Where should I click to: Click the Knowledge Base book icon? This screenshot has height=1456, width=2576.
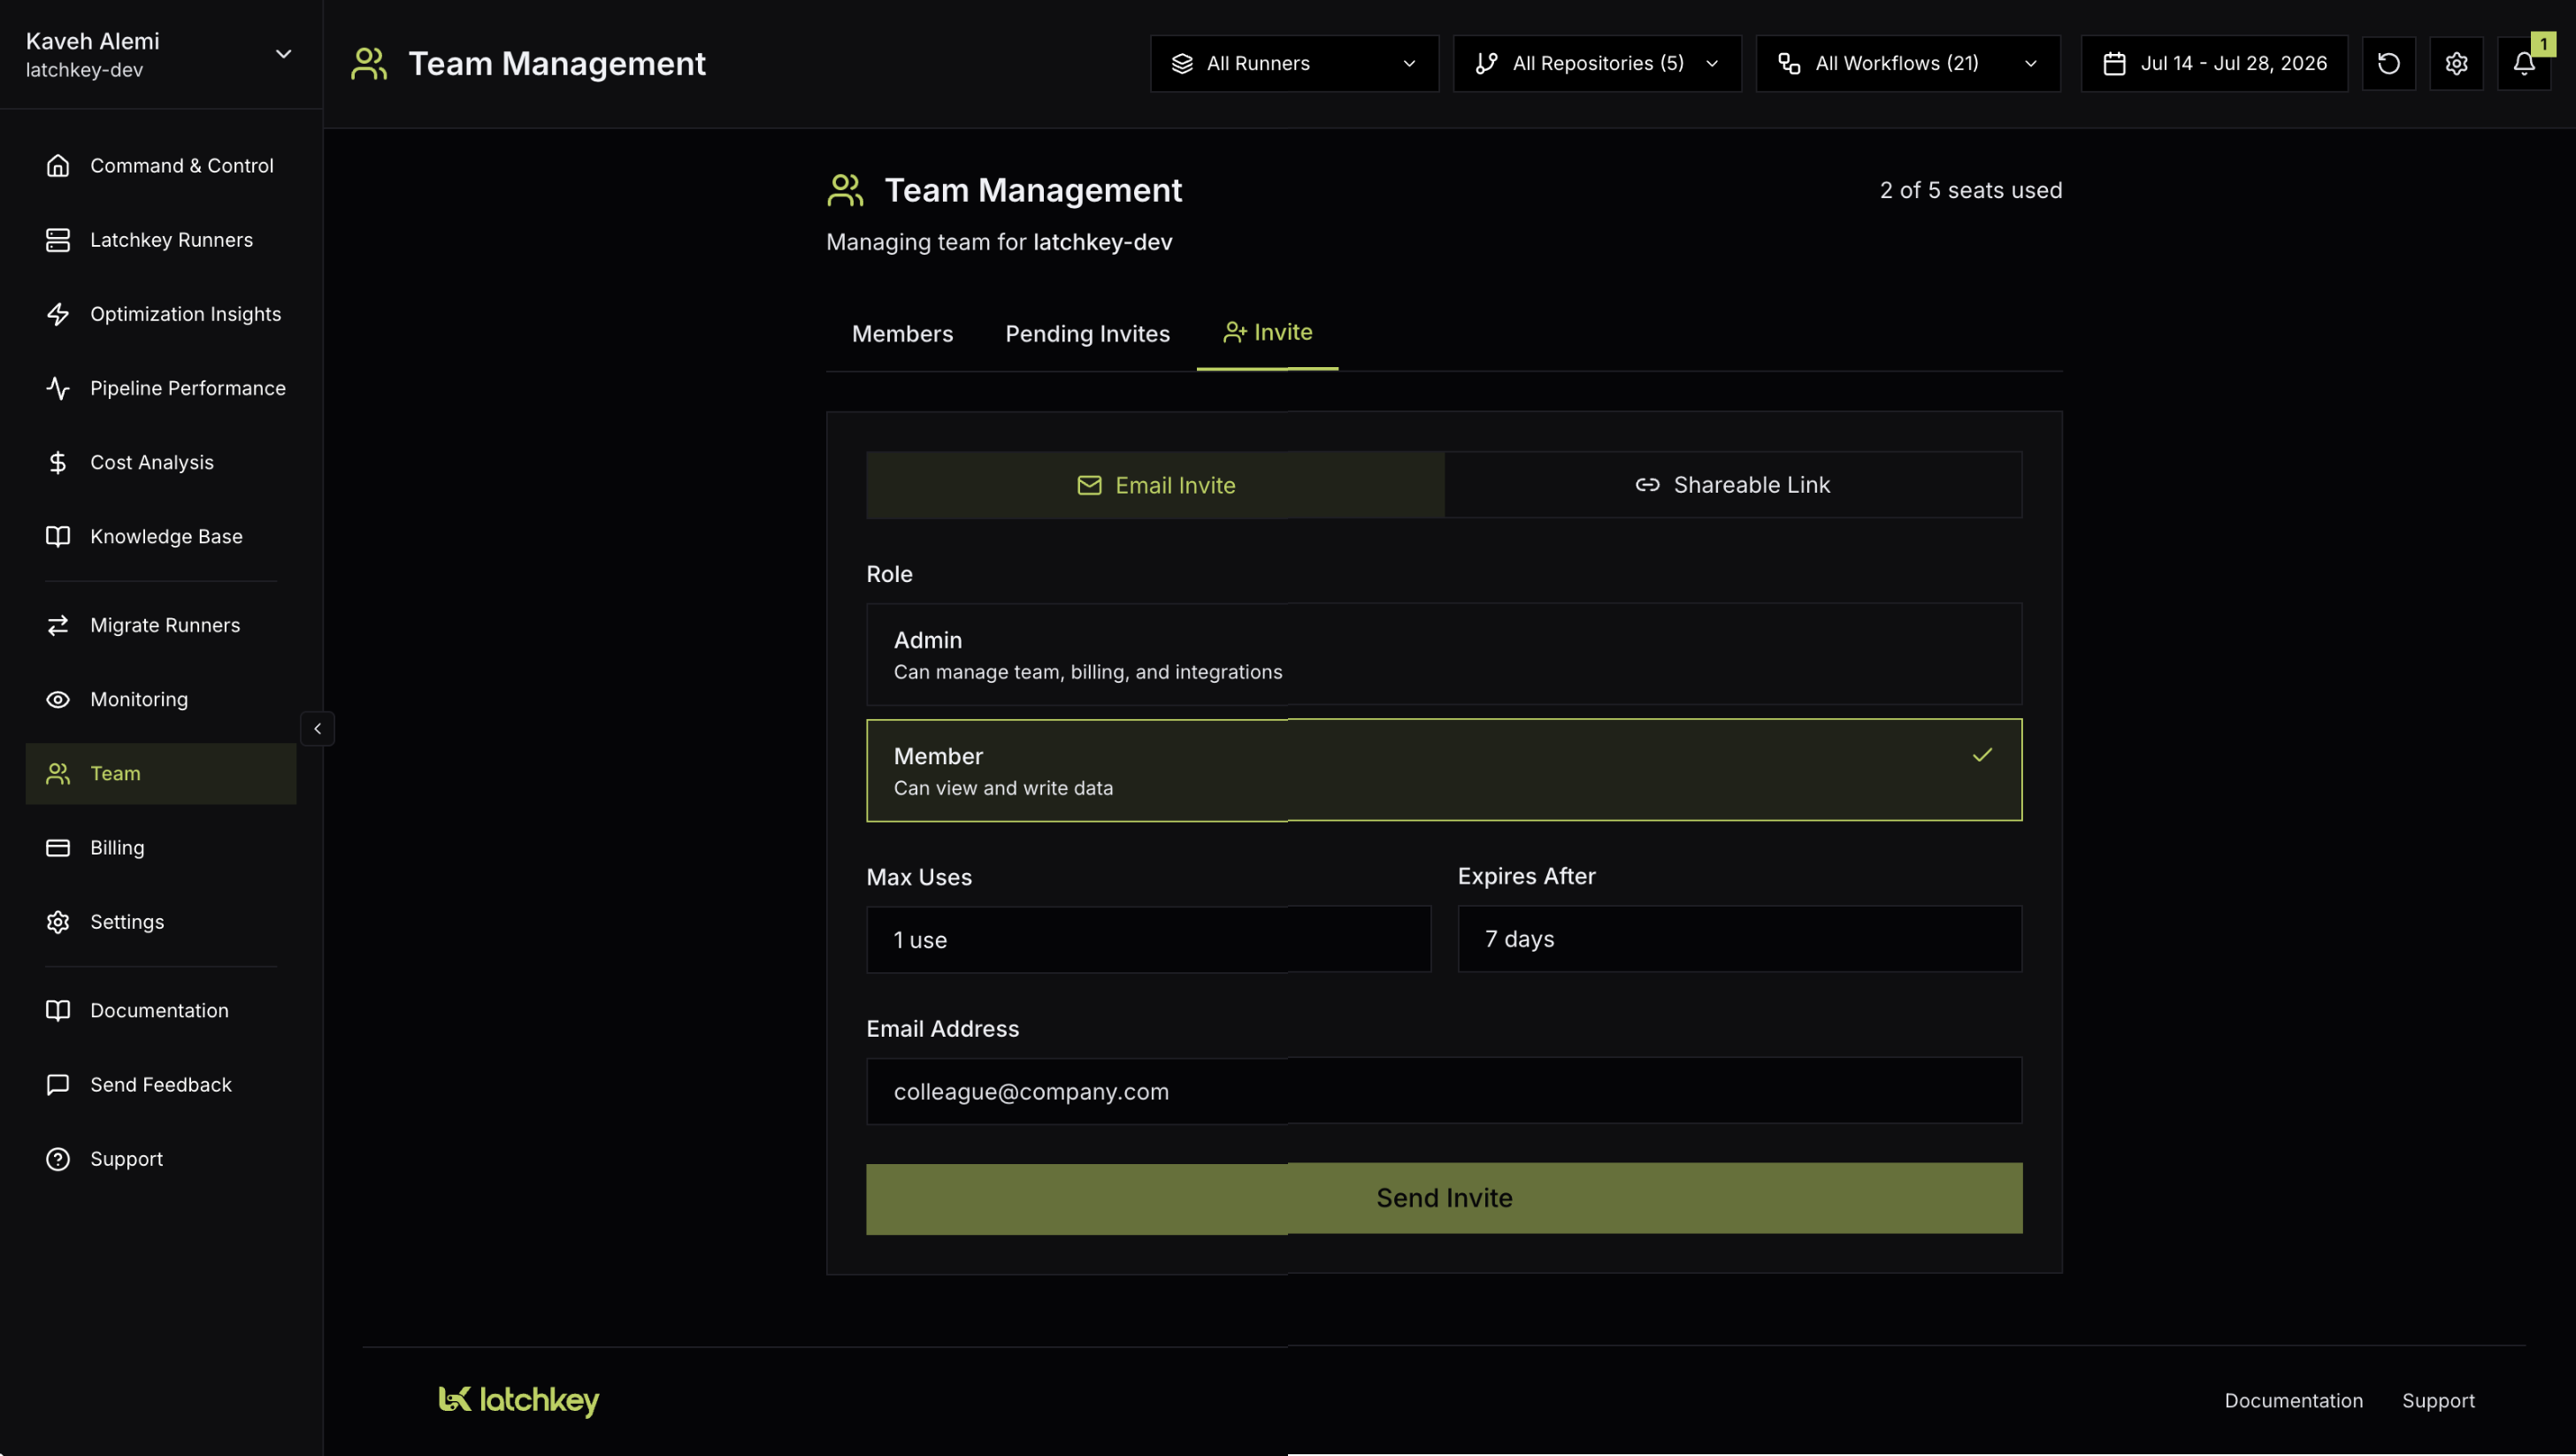pos(58,536)
